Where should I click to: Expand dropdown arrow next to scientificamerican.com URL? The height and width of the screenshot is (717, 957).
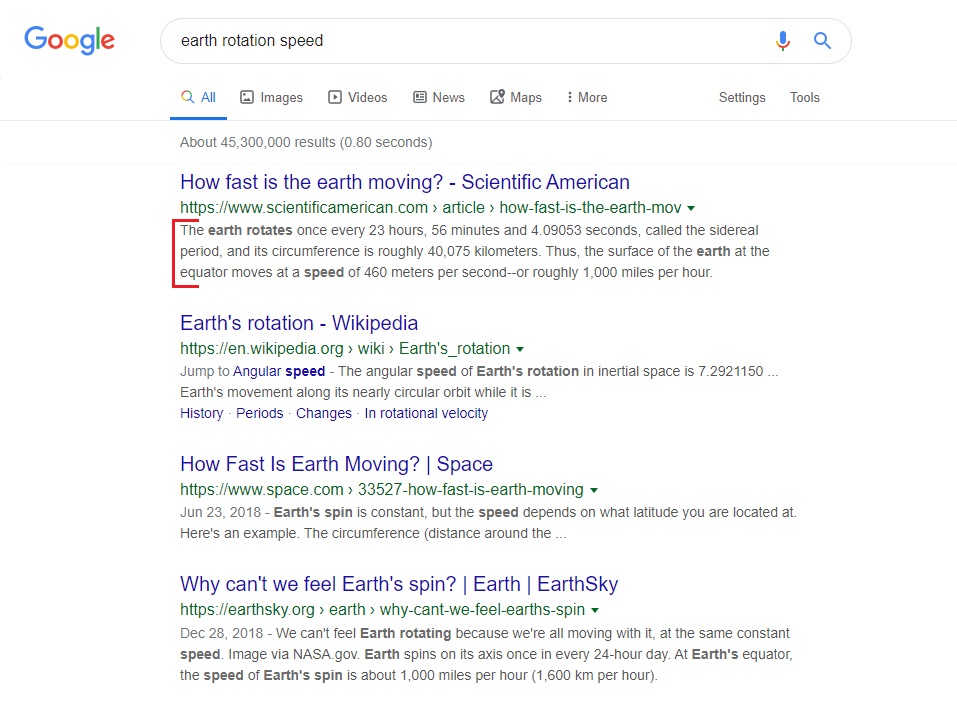691,208
